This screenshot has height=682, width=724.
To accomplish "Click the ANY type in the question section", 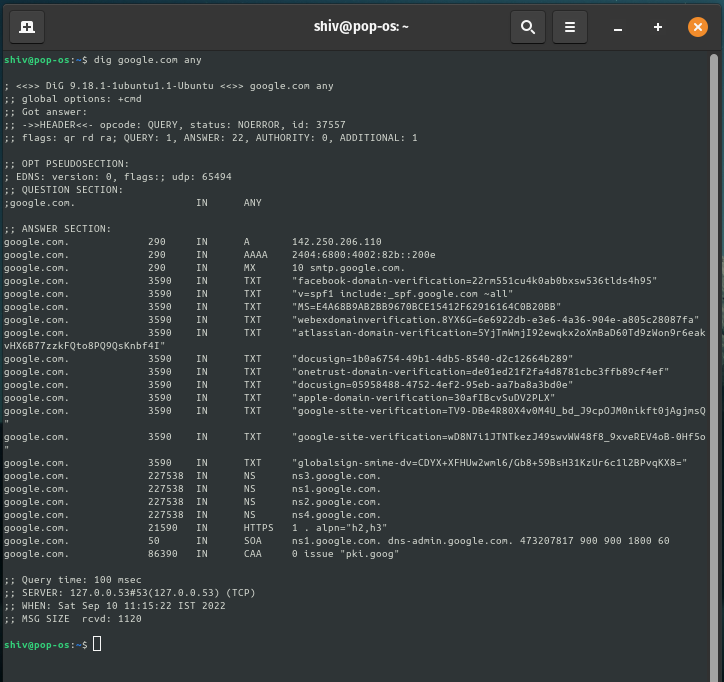I will pyautogui.click(x=253, y=203).
